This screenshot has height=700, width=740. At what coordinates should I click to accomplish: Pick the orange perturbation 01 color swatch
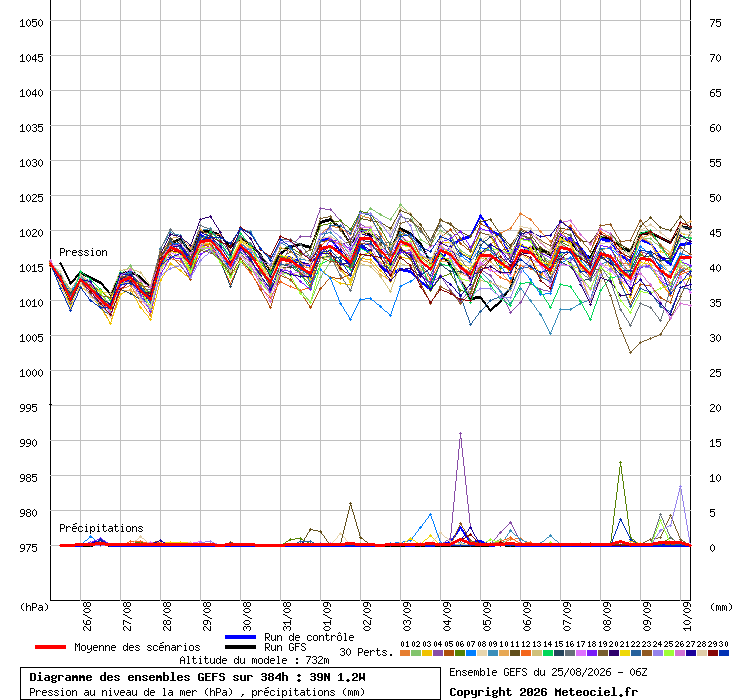pos(404,653)
